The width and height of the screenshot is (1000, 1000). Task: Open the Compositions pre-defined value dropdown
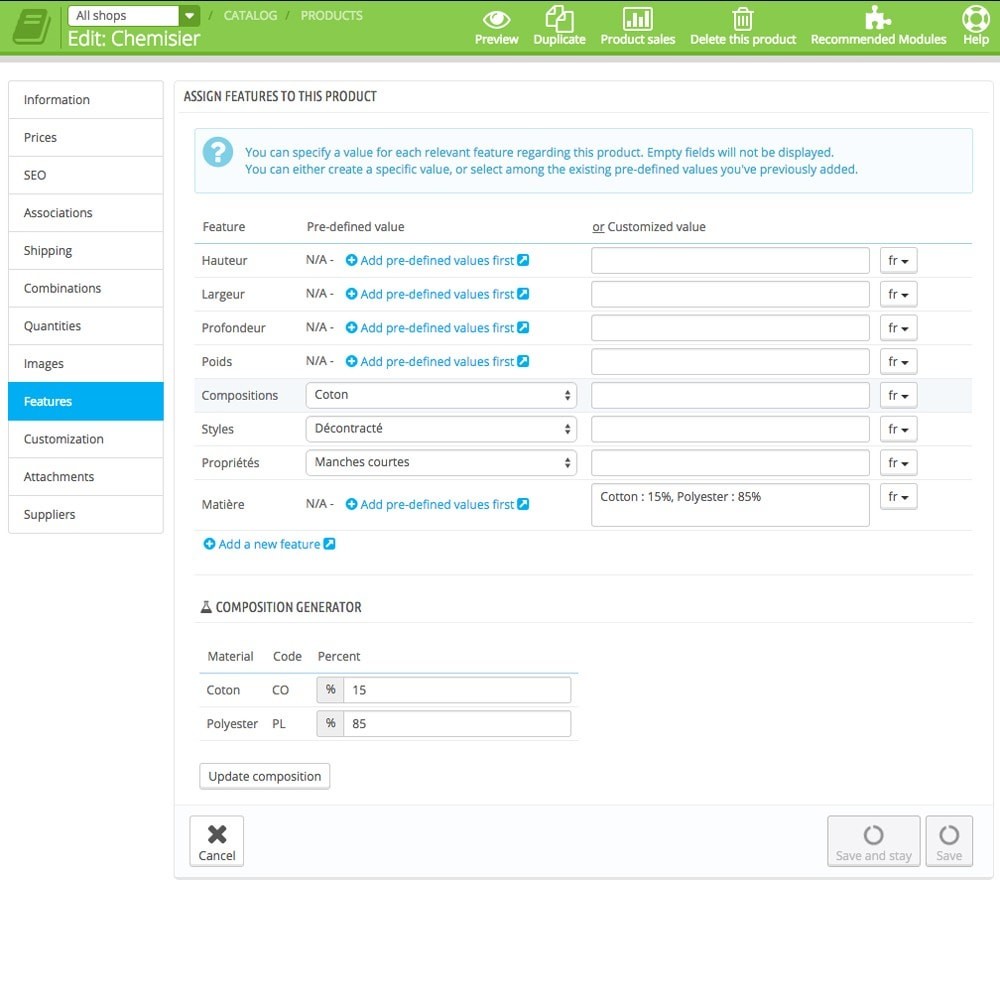[441, 395]
